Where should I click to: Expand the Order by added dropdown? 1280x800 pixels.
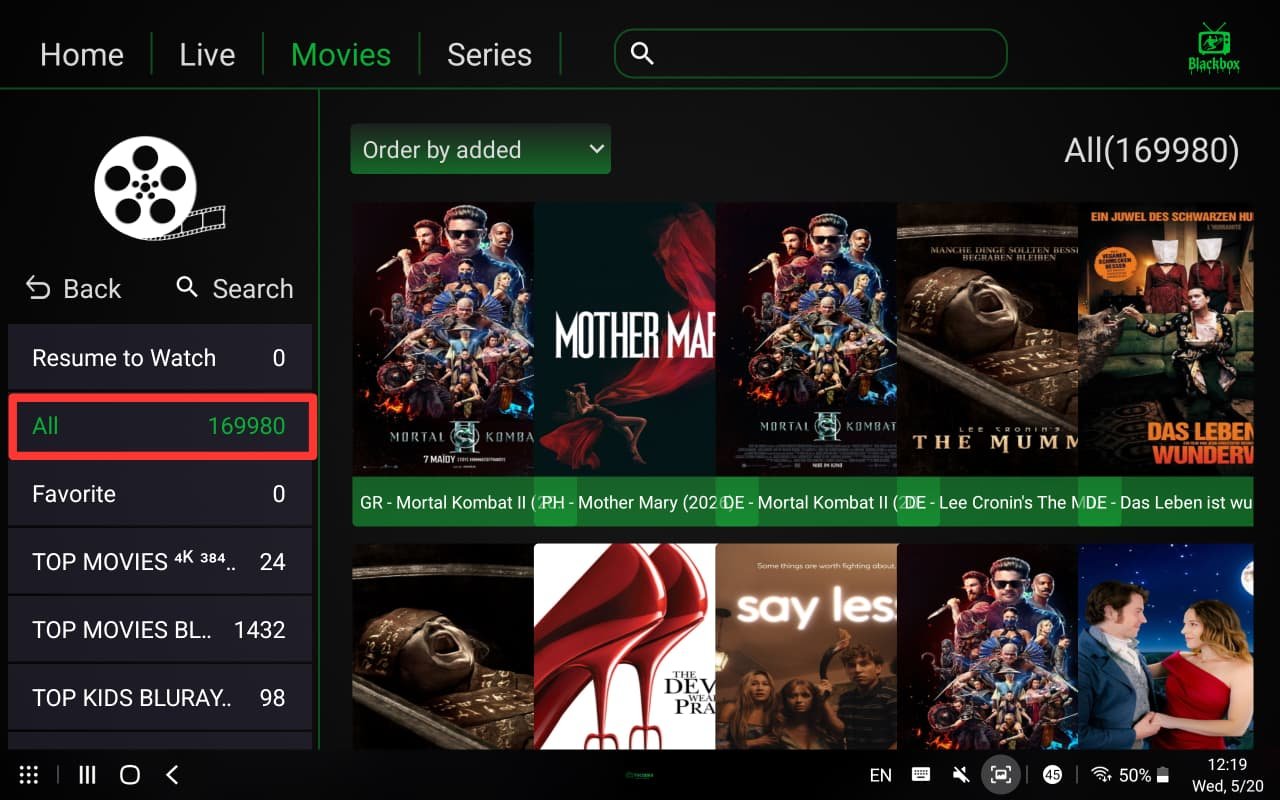[x=480, y=149]
